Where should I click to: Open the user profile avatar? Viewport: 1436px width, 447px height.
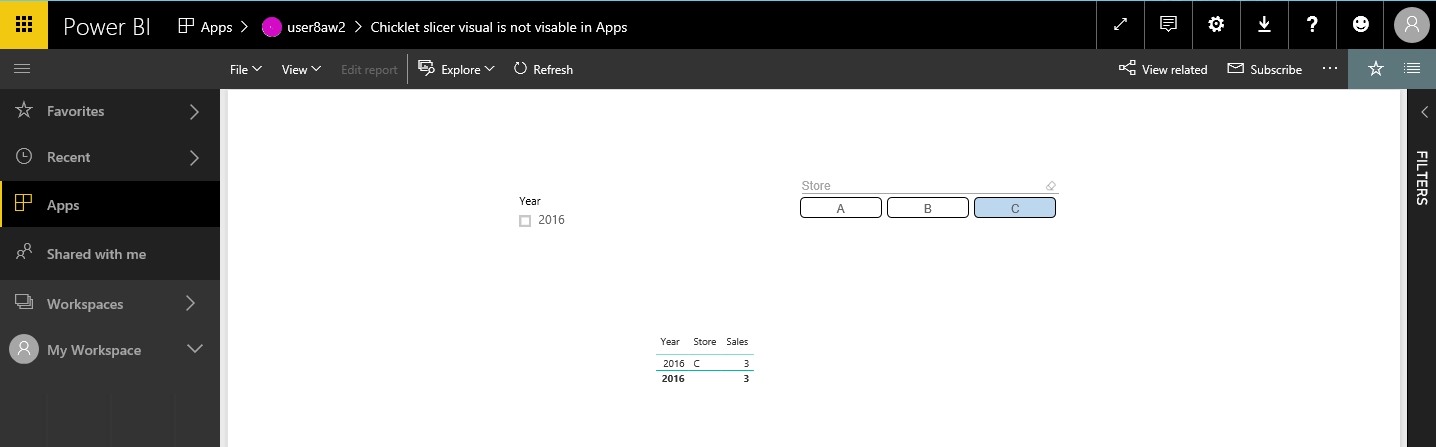pyautogui.click(x=1411, y=25)
